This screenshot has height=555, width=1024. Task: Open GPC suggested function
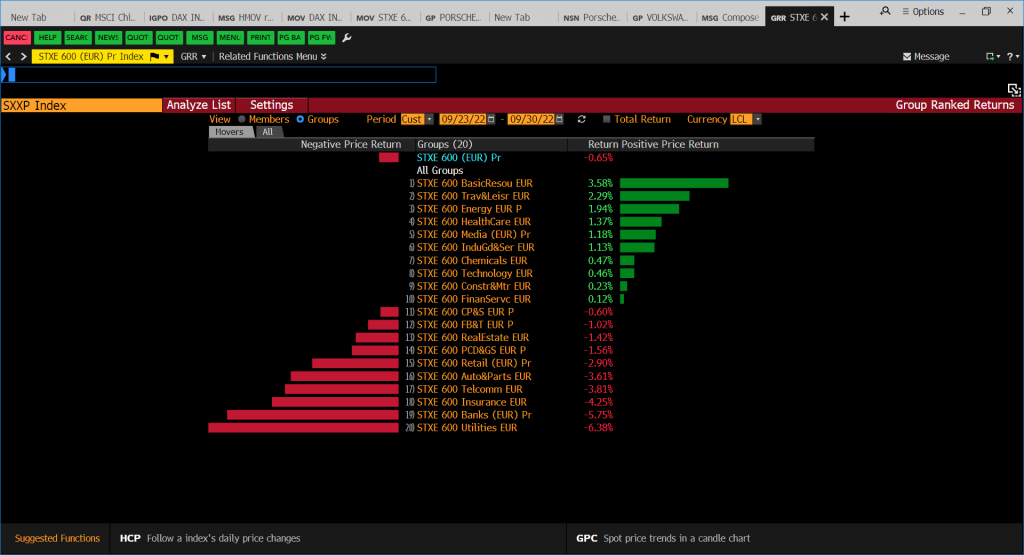[x=663, y=539]
